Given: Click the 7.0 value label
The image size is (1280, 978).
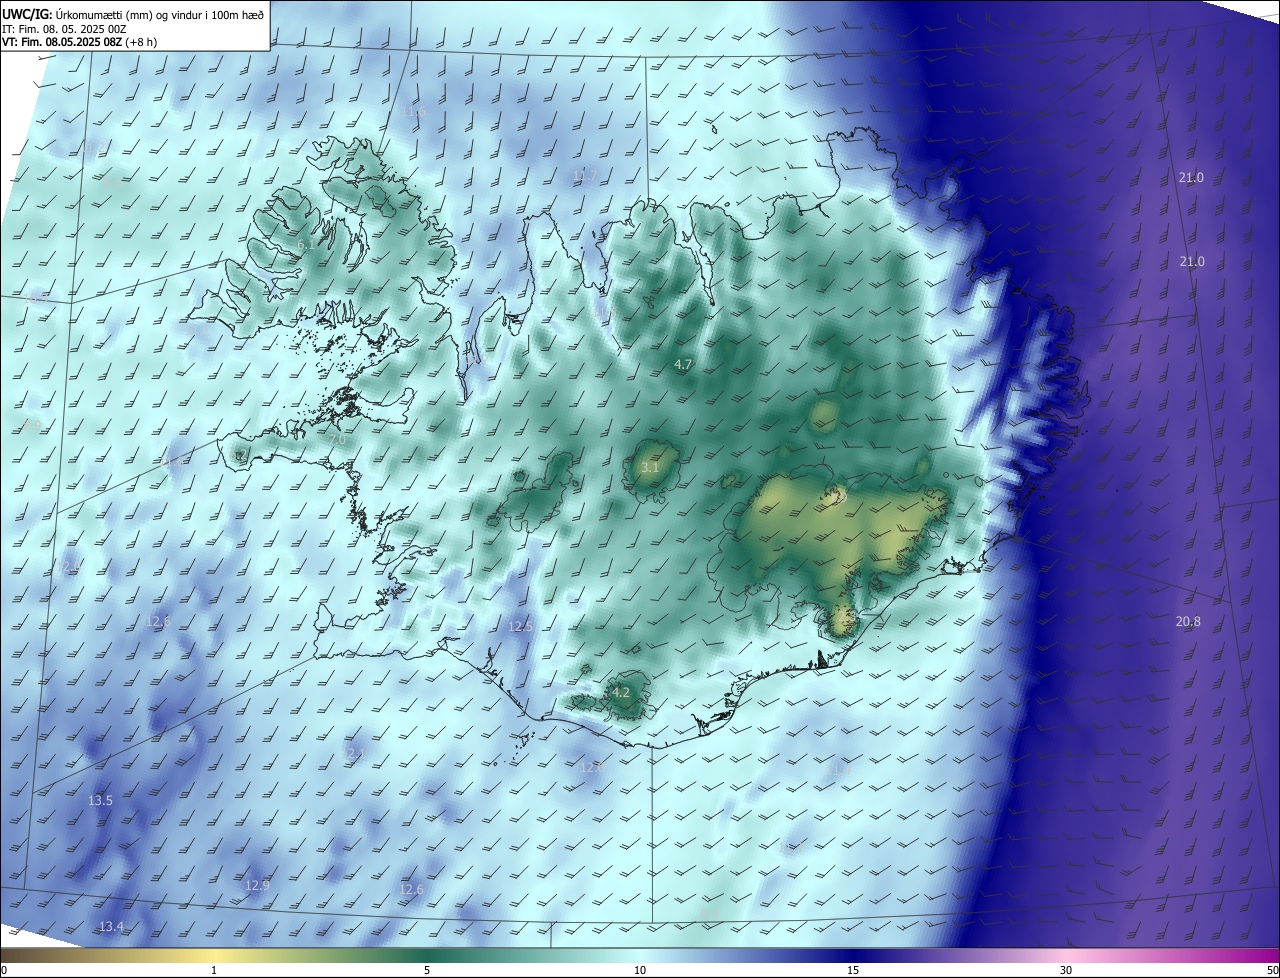Looking at the screenshot, I should click(337, 439).
